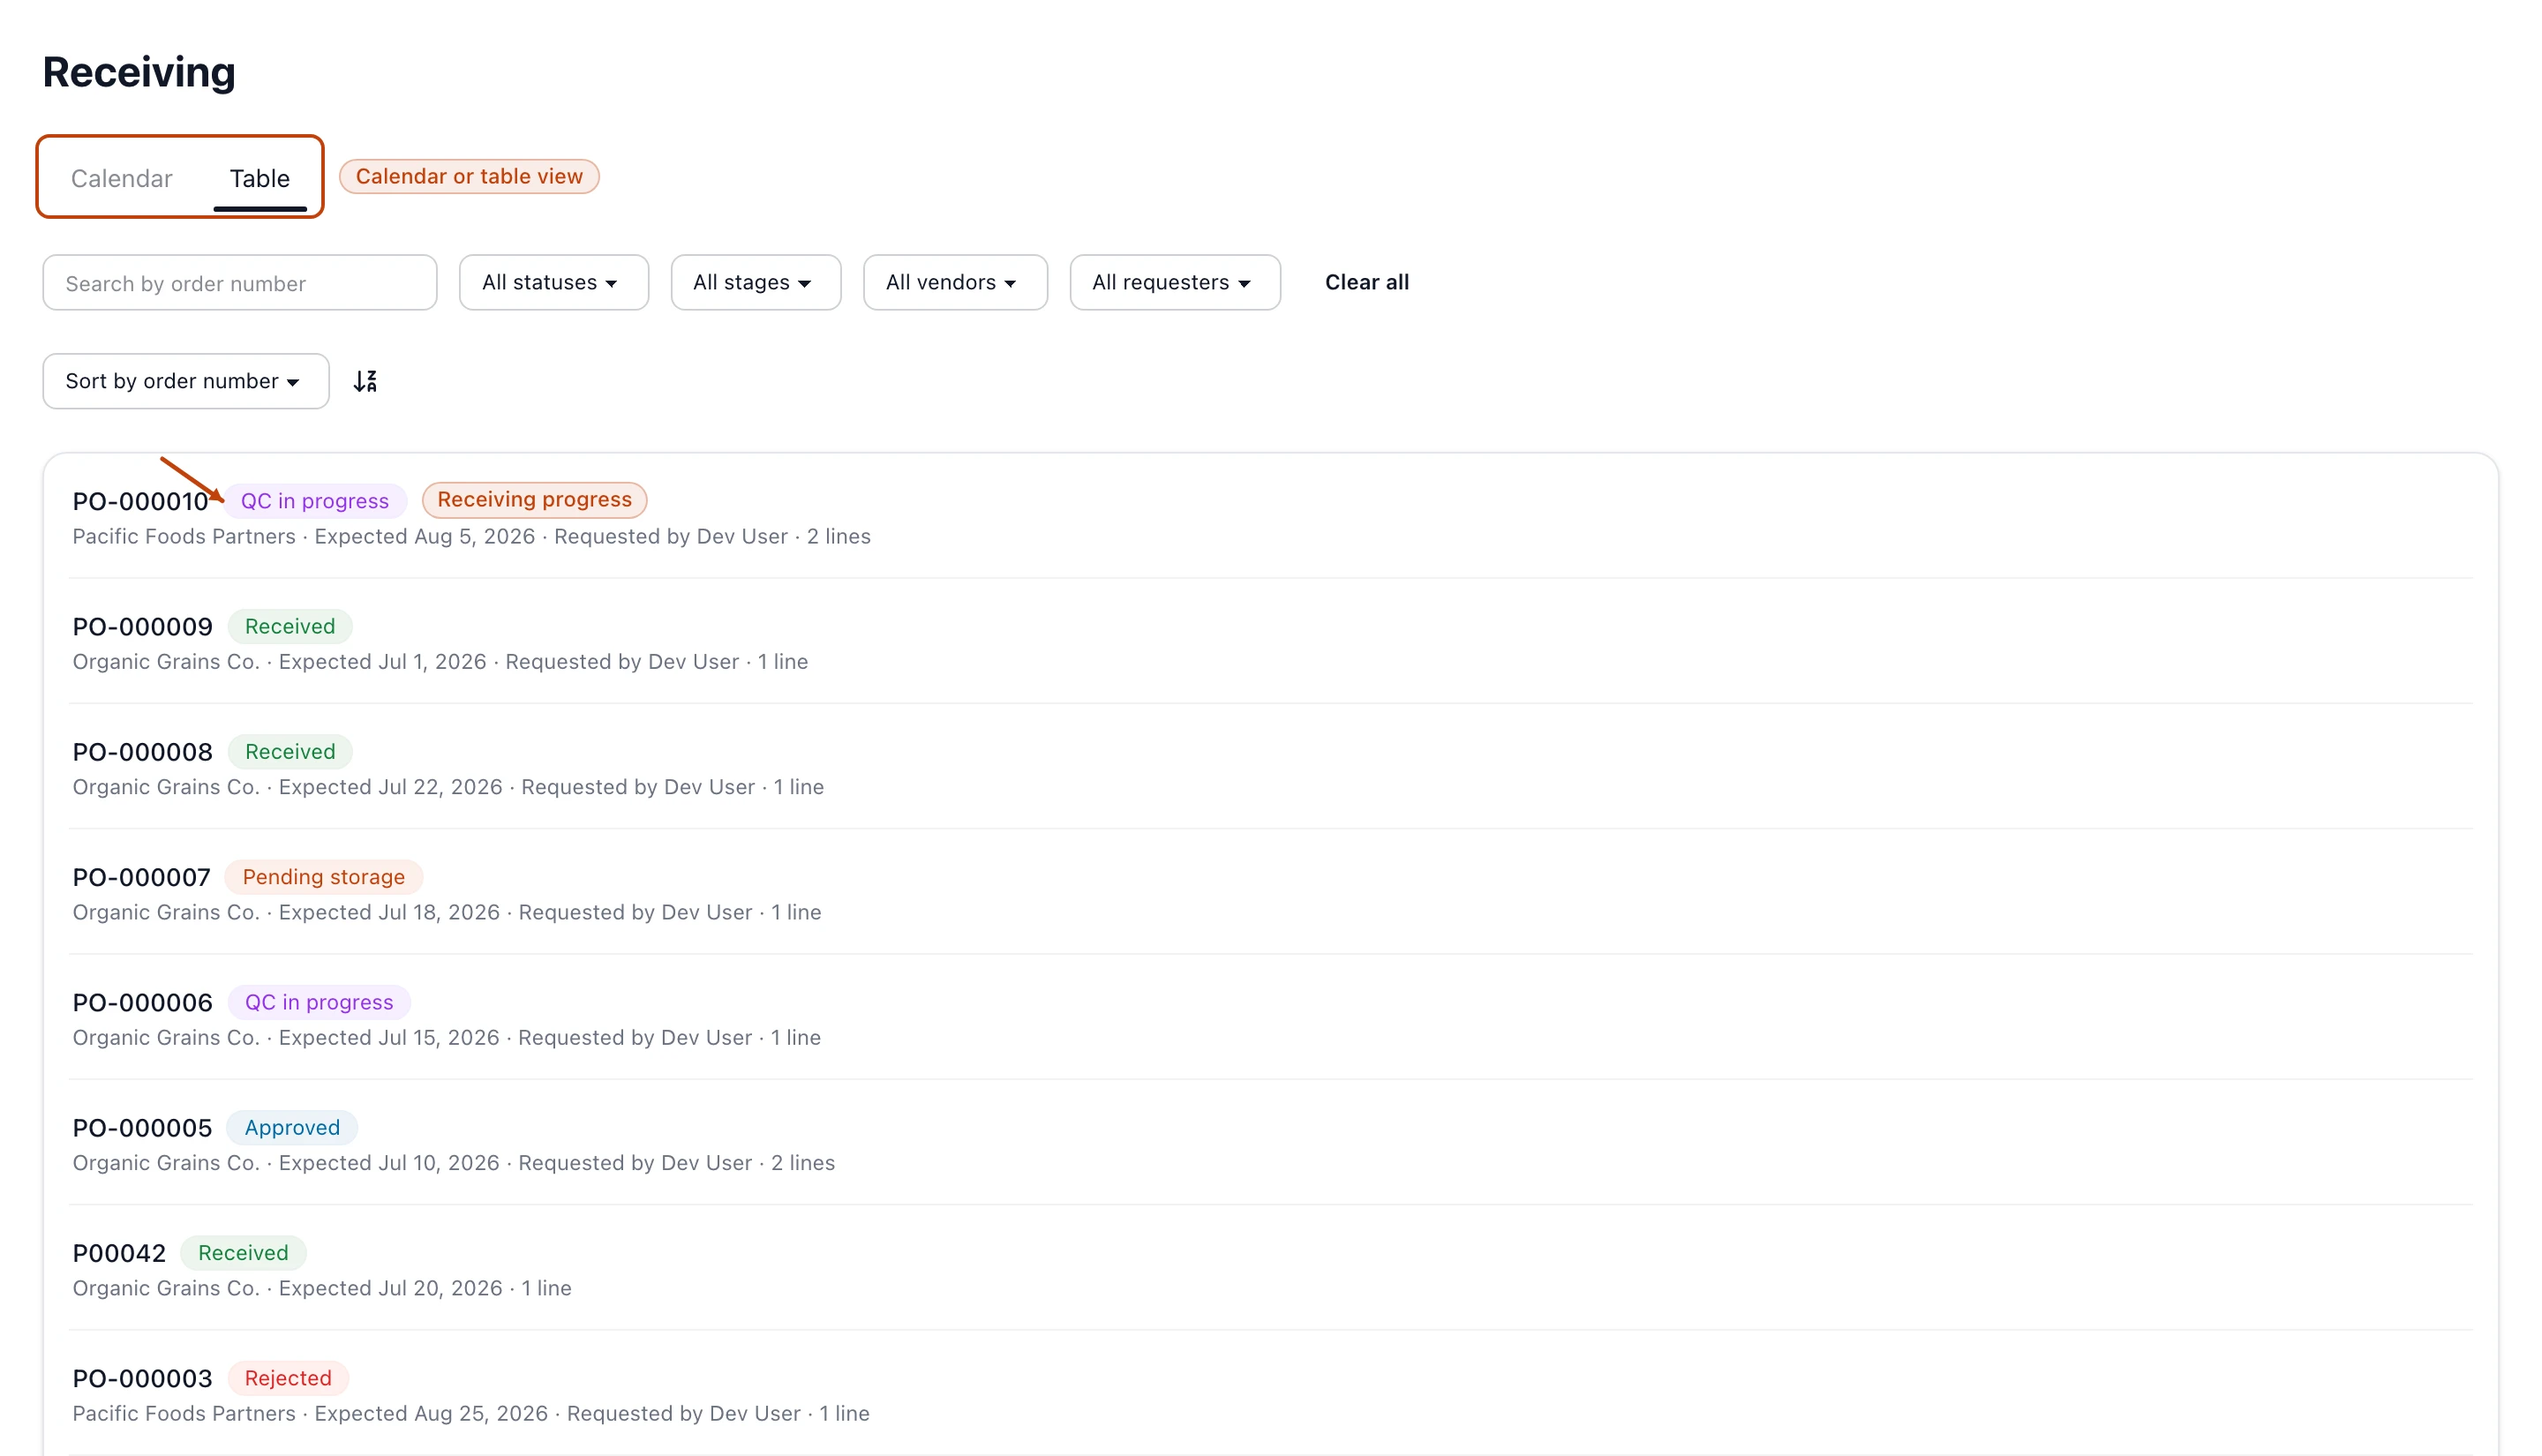This screenshot has width=2542, height=1456.
Task: Click the Expected Jul 22, 2026 details line
Action: click(448, 787)
